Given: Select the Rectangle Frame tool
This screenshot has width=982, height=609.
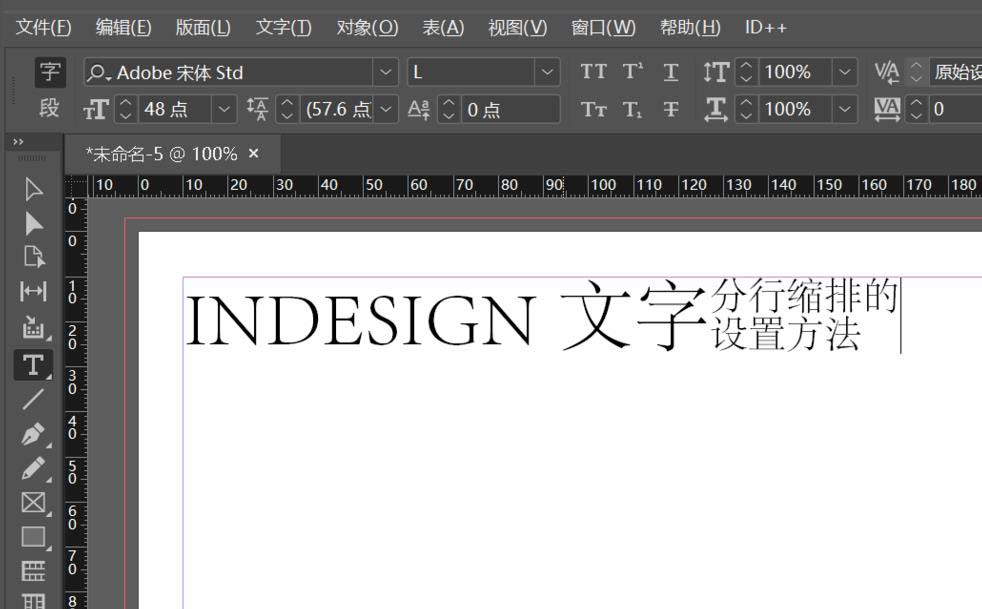Looking at the screenshot, I should coord(33,502).
